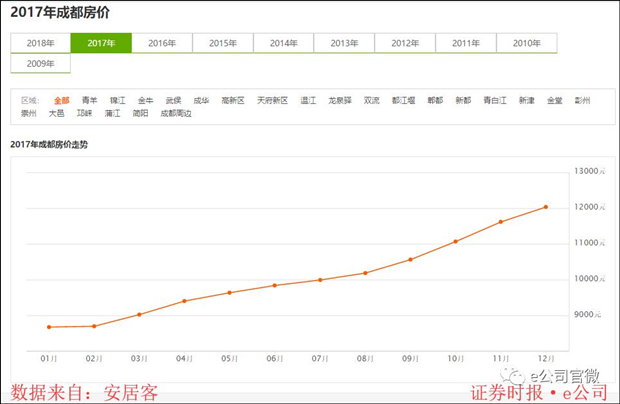Open the 2014年 price tab
620x404 pixels.
coord(284,43)
